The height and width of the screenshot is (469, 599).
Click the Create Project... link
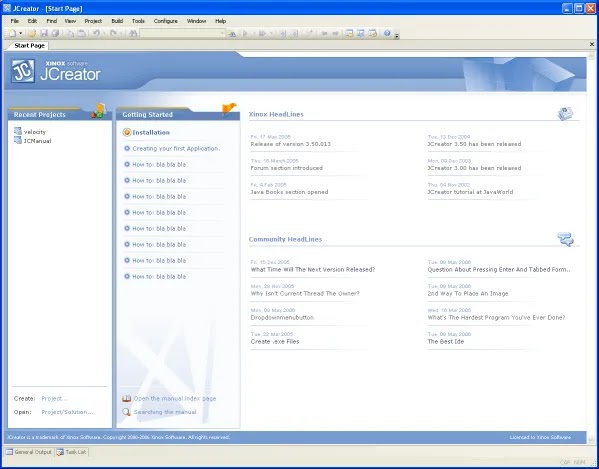pos(54,398)
